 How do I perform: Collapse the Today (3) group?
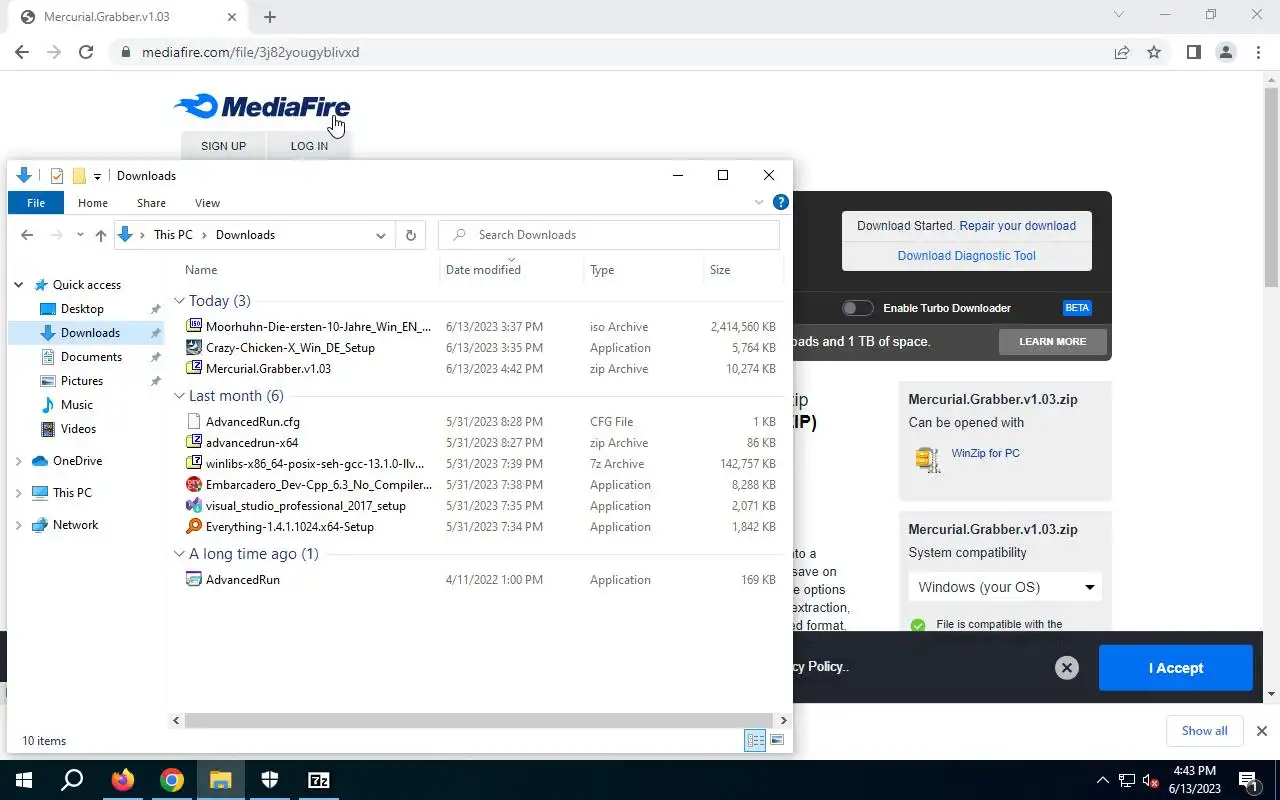[x=179, y=301]
